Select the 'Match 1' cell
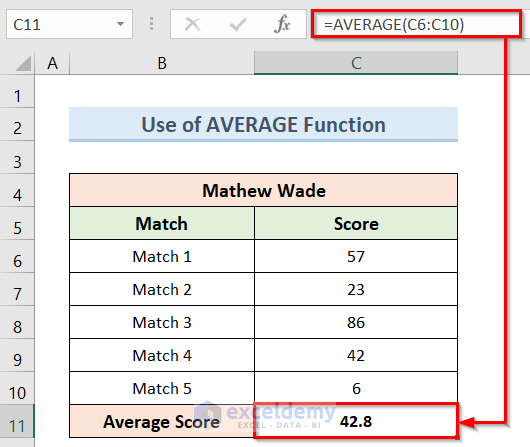The width and height of the screenshot is (530, 447). [x=162, y=256]
